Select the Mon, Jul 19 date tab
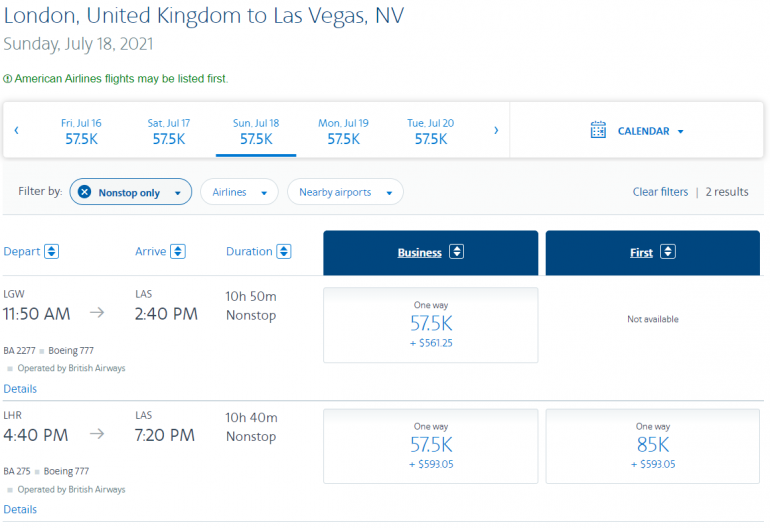Image resolution: width=770 pixels, height=528 pixels. pyautogui.click(x=343, y=132)
